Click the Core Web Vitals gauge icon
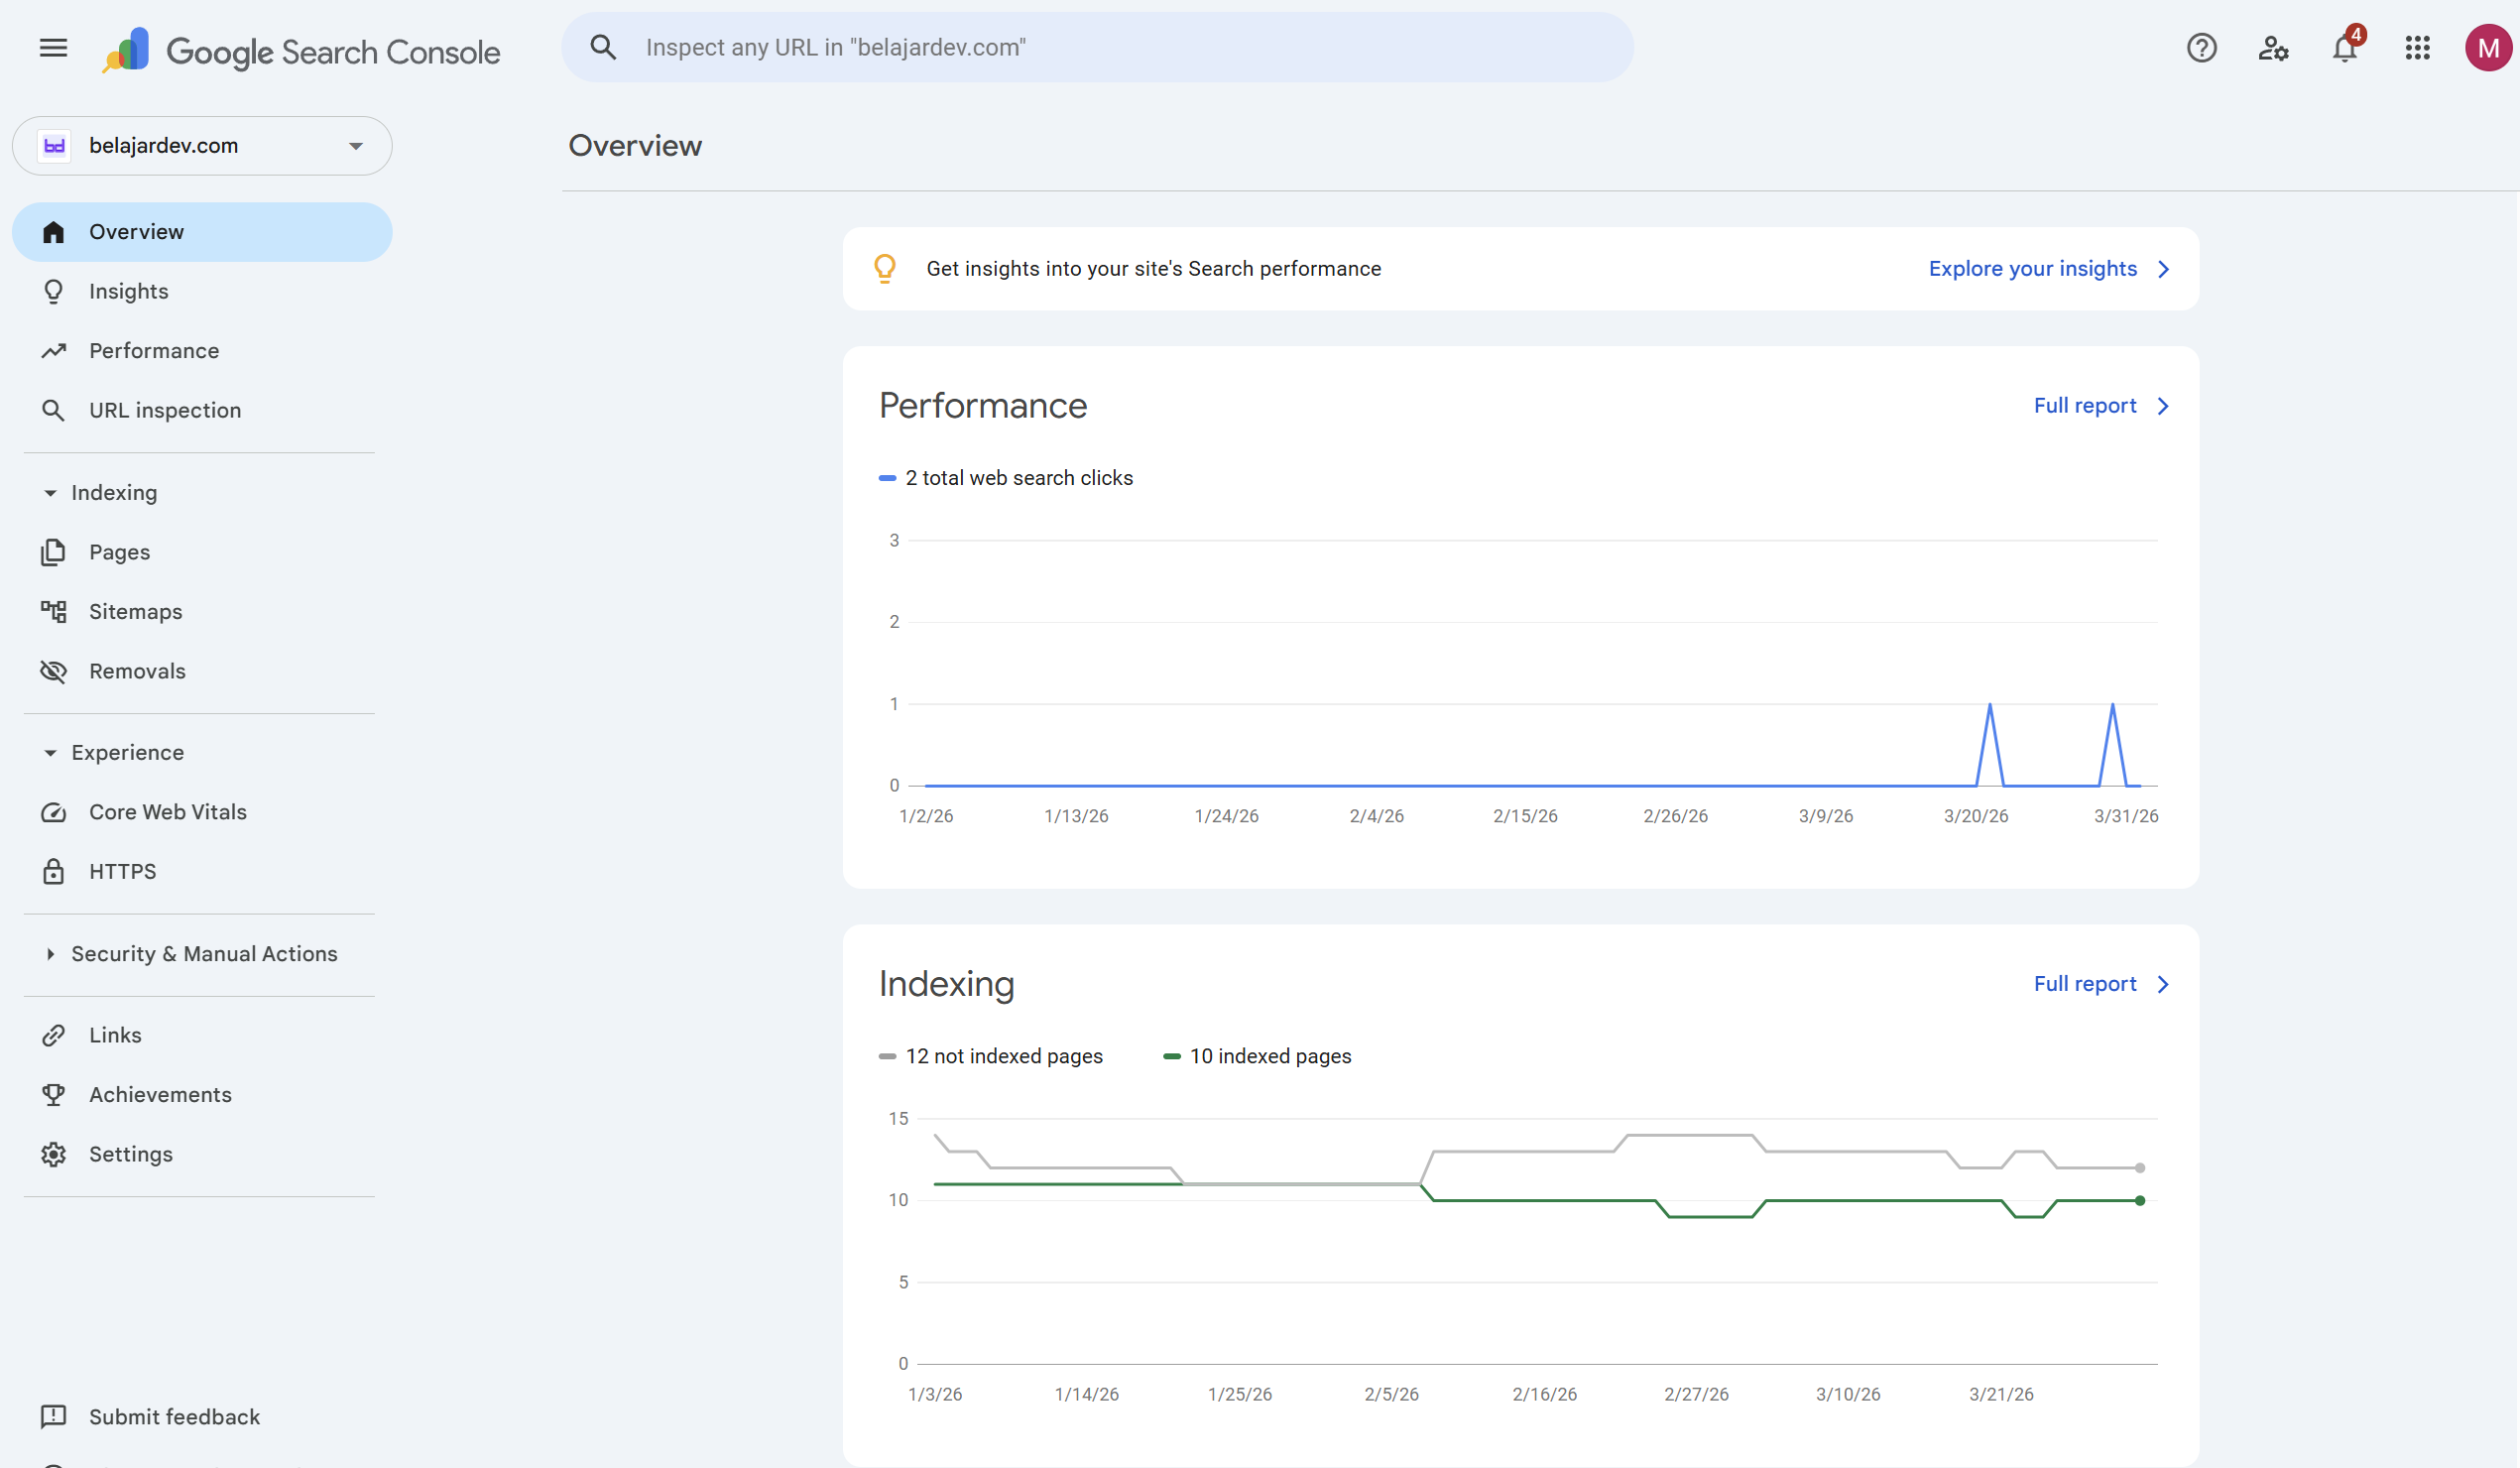 (53, 812)
